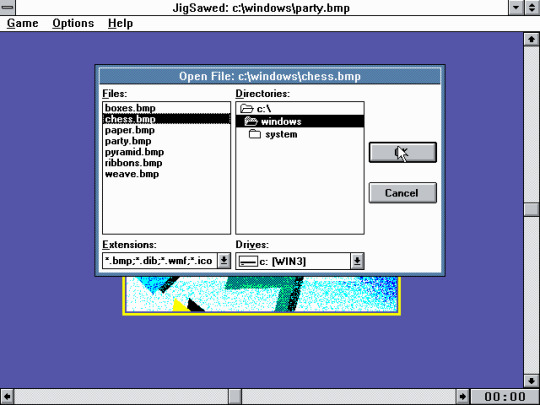
Task: Select the c:\ root directory folder
Action: pos(300,108)
